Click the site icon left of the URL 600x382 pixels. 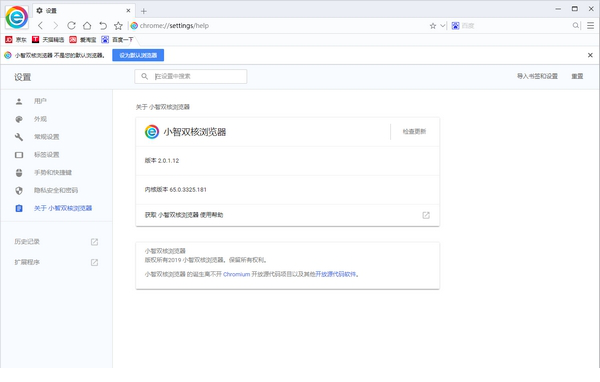(x=134, y=26)
